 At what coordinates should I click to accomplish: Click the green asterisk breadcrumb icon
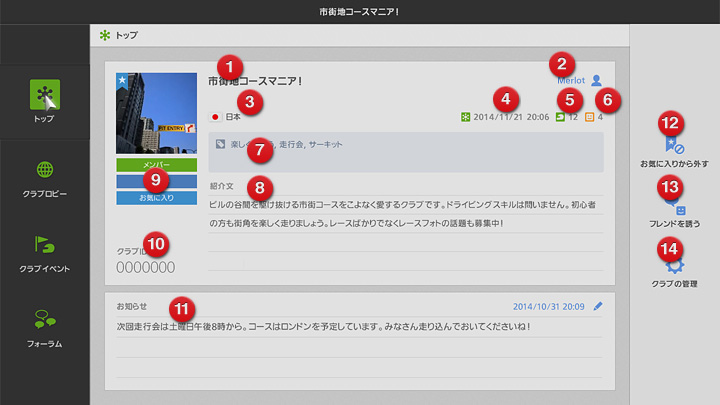click(105, 35)
